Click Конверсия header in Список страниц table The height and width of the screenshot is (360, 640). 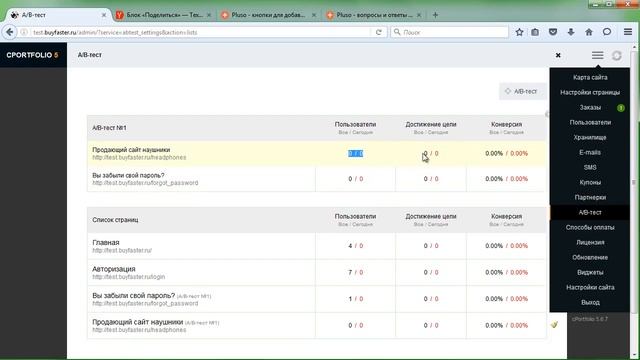pos(506,216)
